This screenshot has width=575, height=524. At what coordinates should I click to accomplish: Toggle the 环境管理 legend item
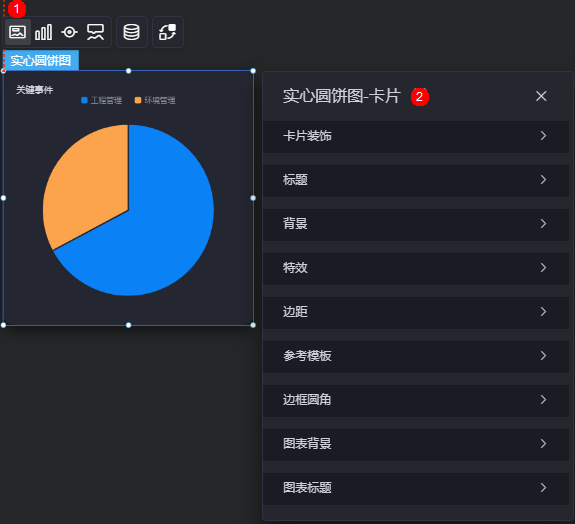(155, 100)
